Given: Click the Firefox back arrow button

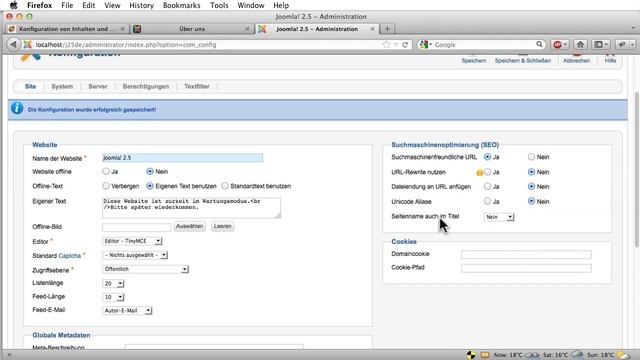Looking at the screenshot, I should pos(13,44).
